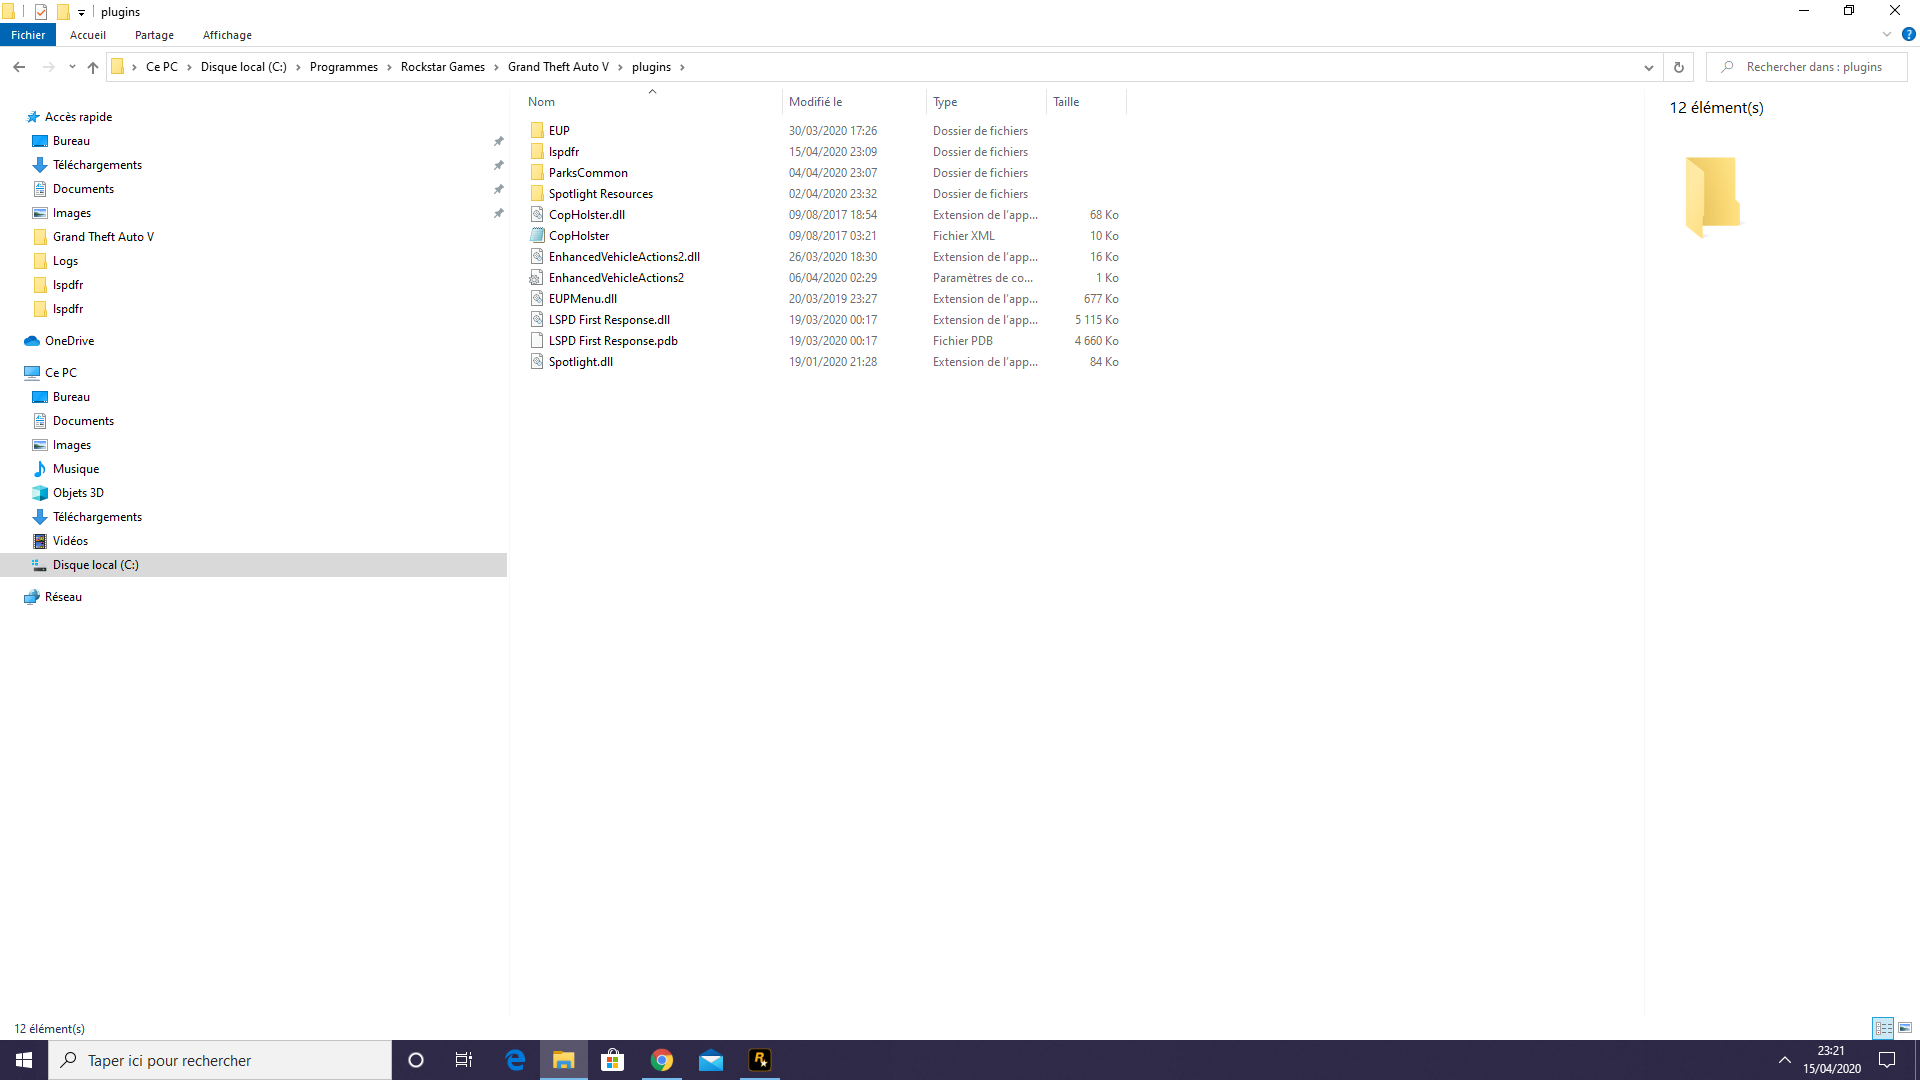Open the Fichier menu tab

(28, 35)
